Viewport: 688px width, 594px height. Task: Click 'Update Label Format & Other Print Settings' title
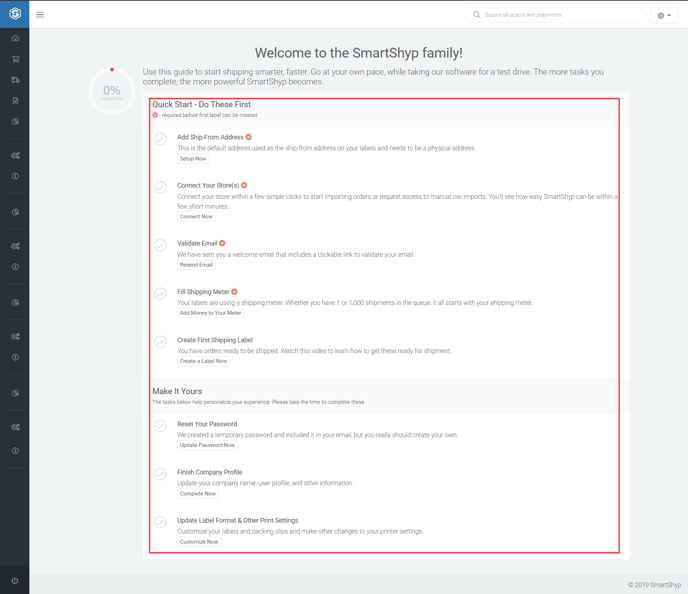pos(237,521)
